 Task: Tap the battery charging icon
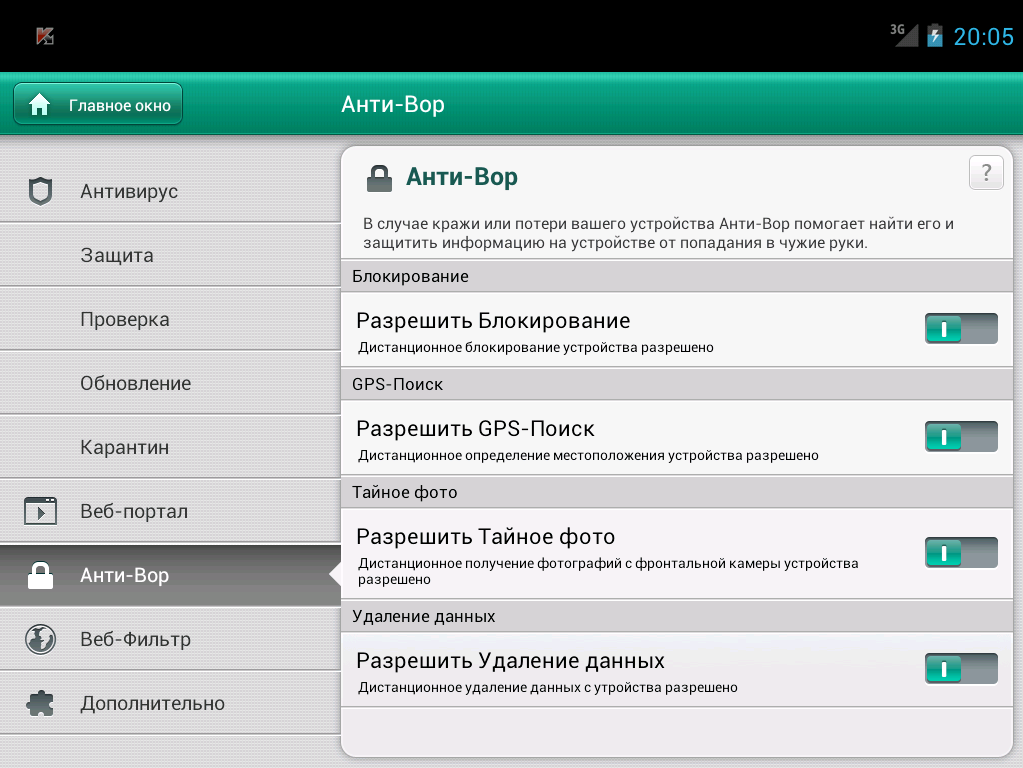tap(935, 35)
